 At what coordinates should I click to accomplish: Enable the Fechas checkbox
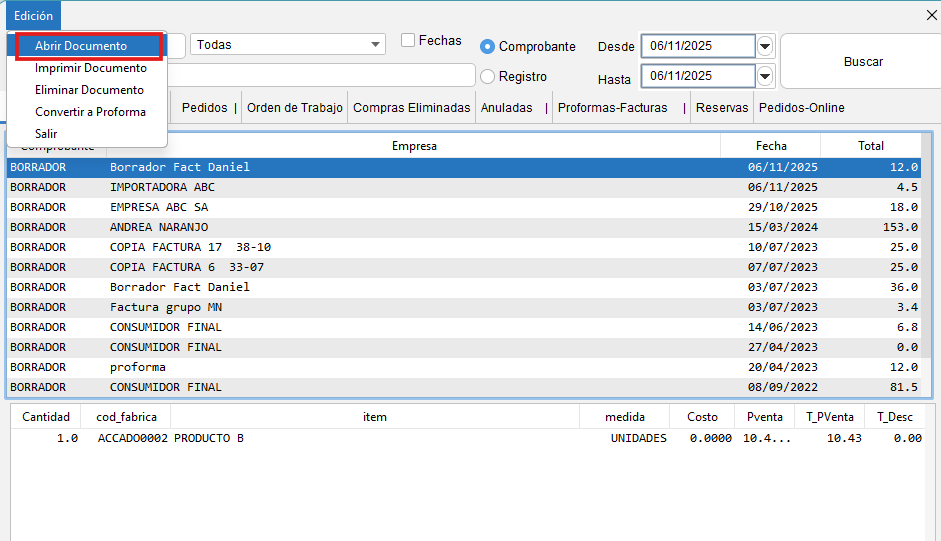(x=408, y=41)
